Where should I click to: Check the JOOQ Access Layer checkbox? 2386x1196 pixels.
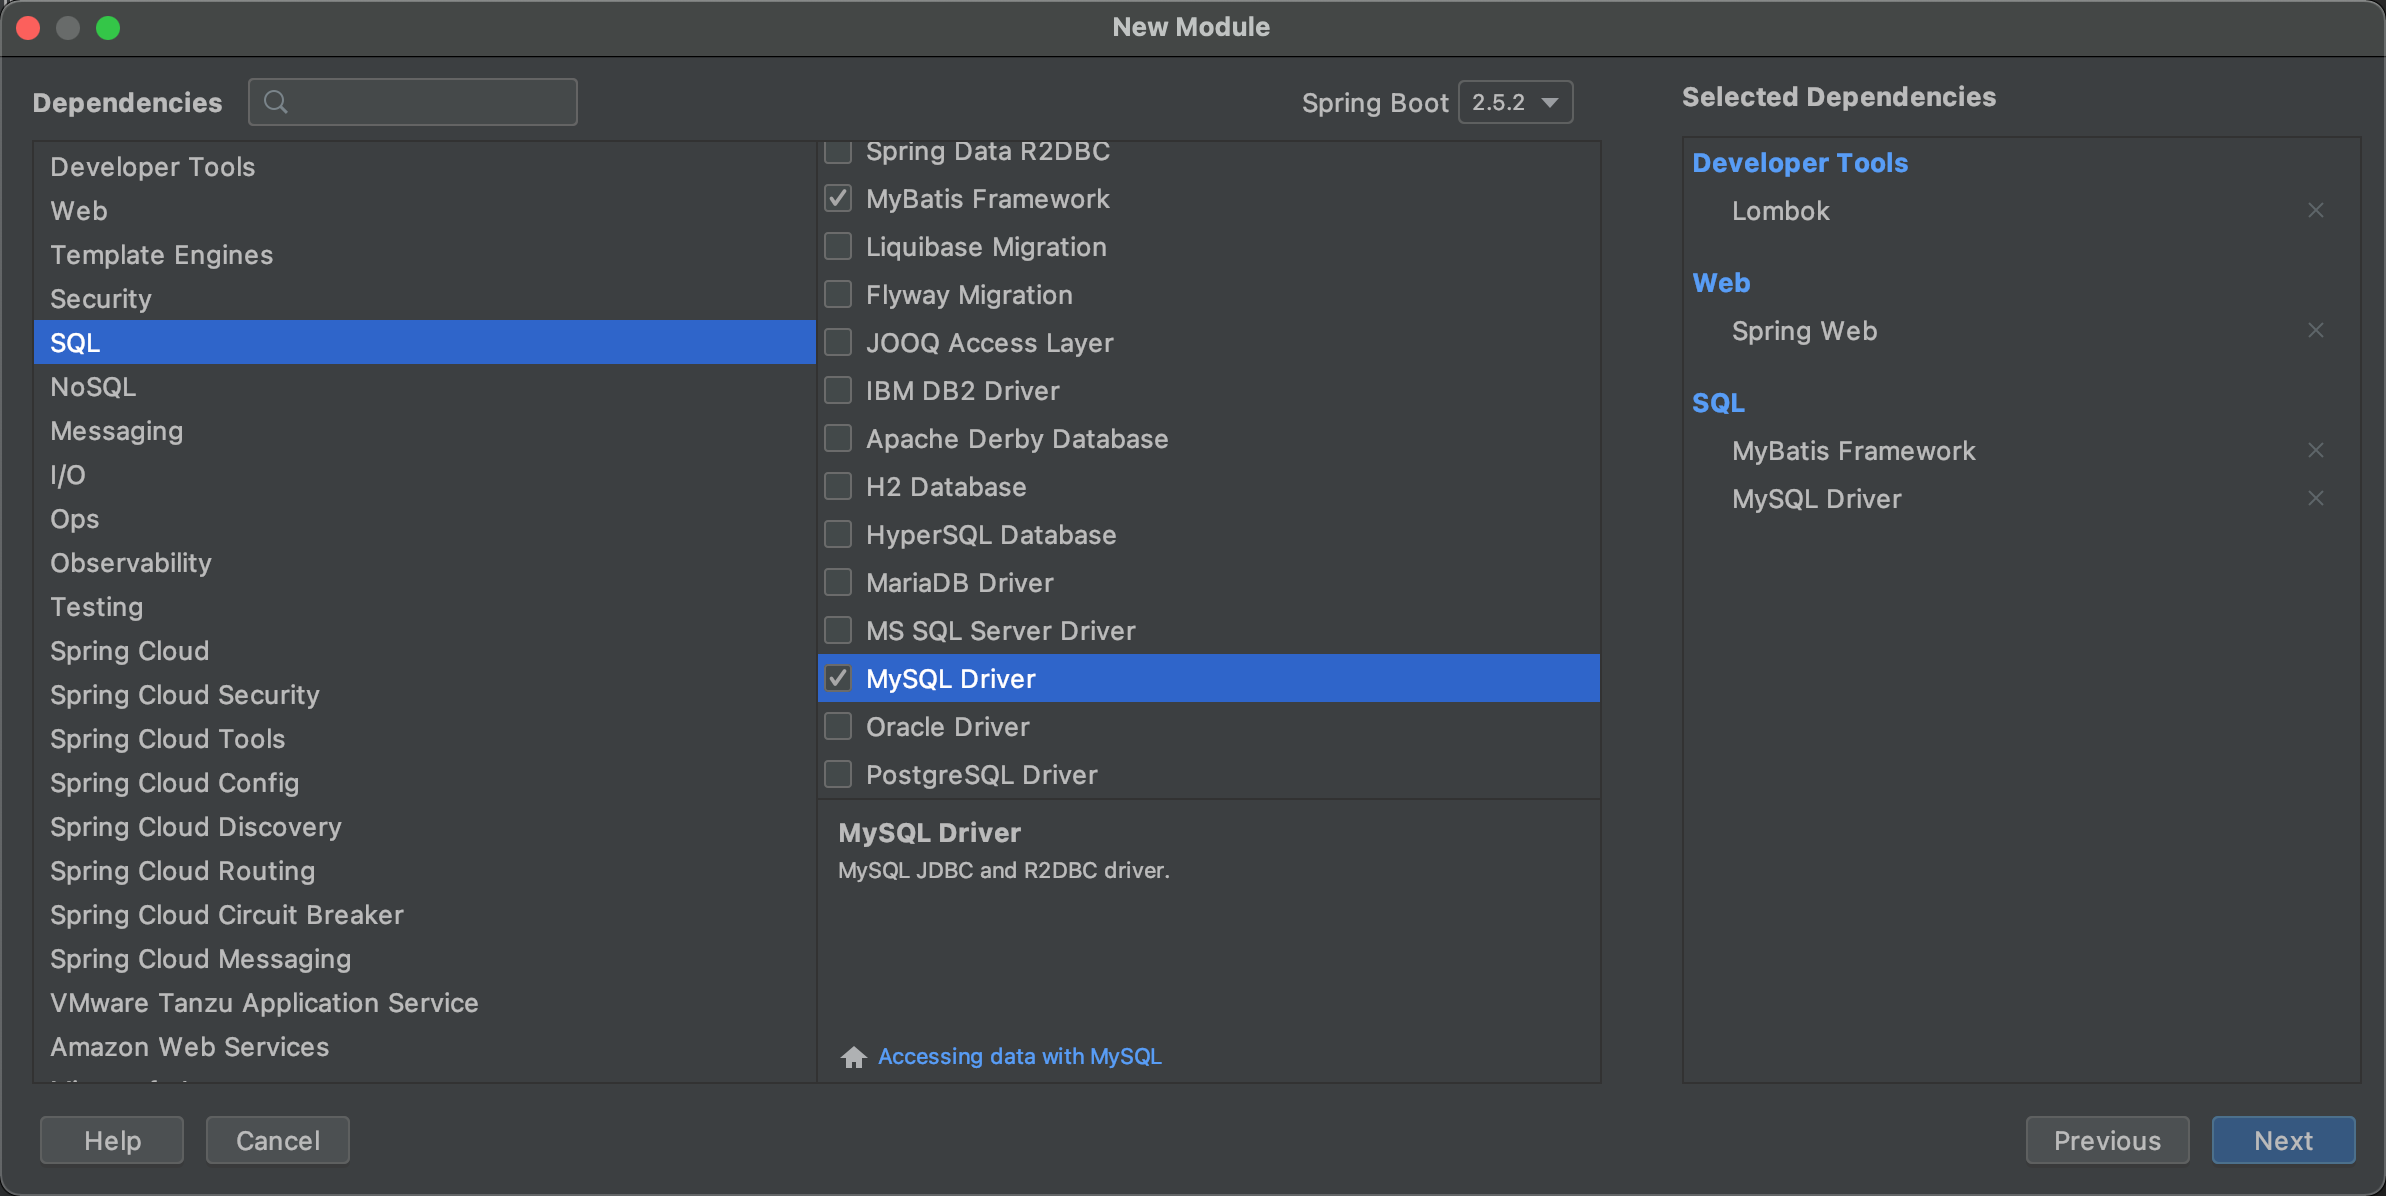tap(838, 343)
